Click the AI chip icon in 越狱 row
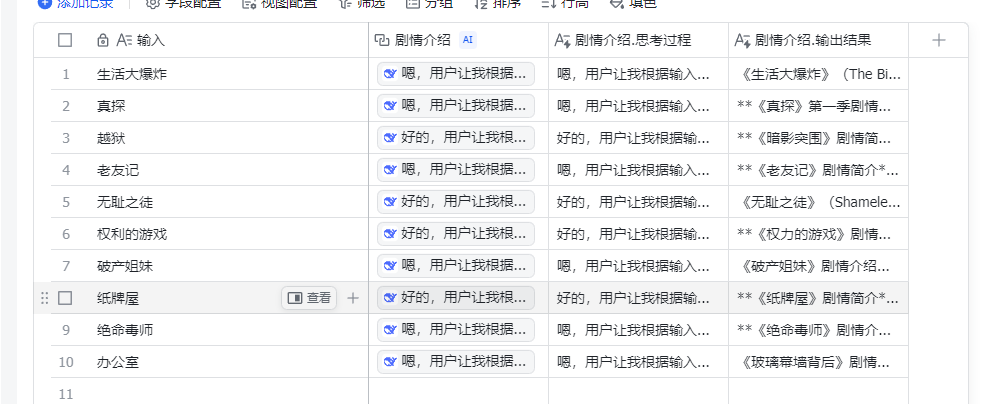990x404 pixels. [x=390, y=138]
